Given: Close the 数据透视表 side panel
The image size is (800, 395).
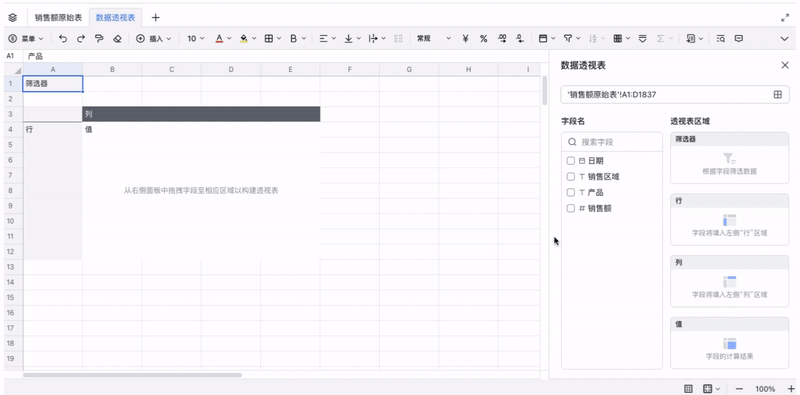Looking at the screenshot, I should (x=785, y=65).
